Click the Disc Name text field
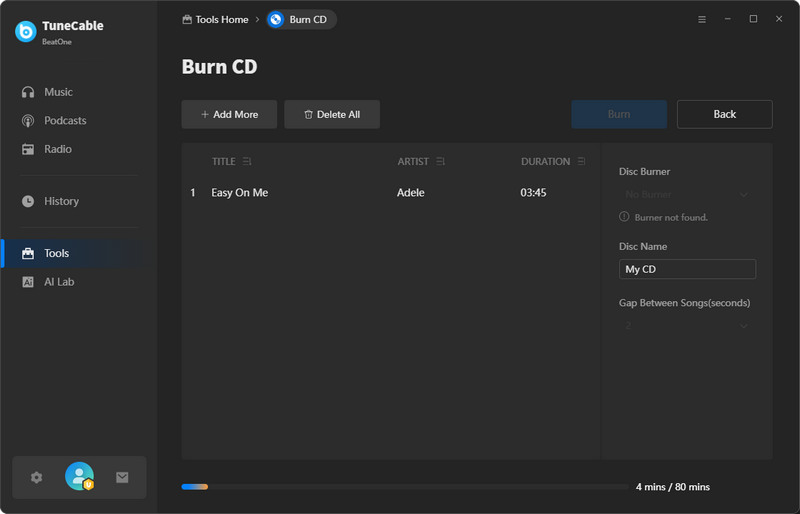 pos(687,269)
